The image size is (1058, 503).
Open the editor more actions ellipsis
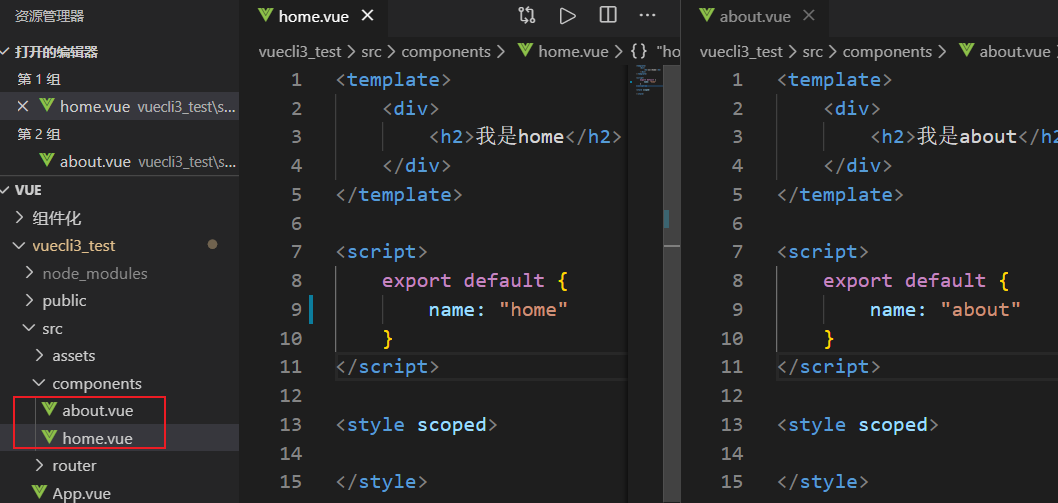click(x=648, y=15)
